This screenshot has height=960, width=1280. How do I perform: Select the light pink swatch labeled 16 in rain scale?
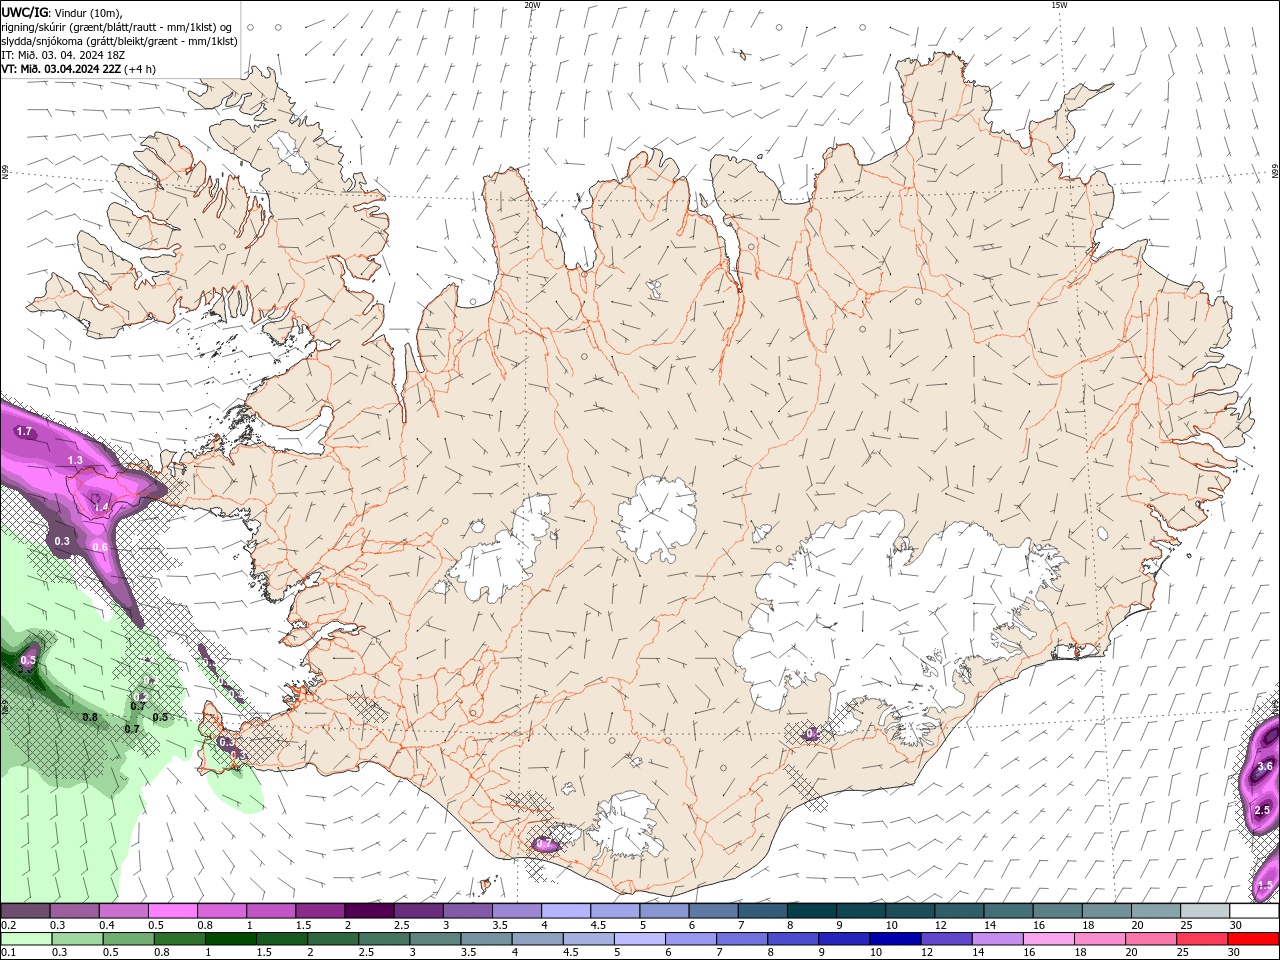pos(1048,939)
